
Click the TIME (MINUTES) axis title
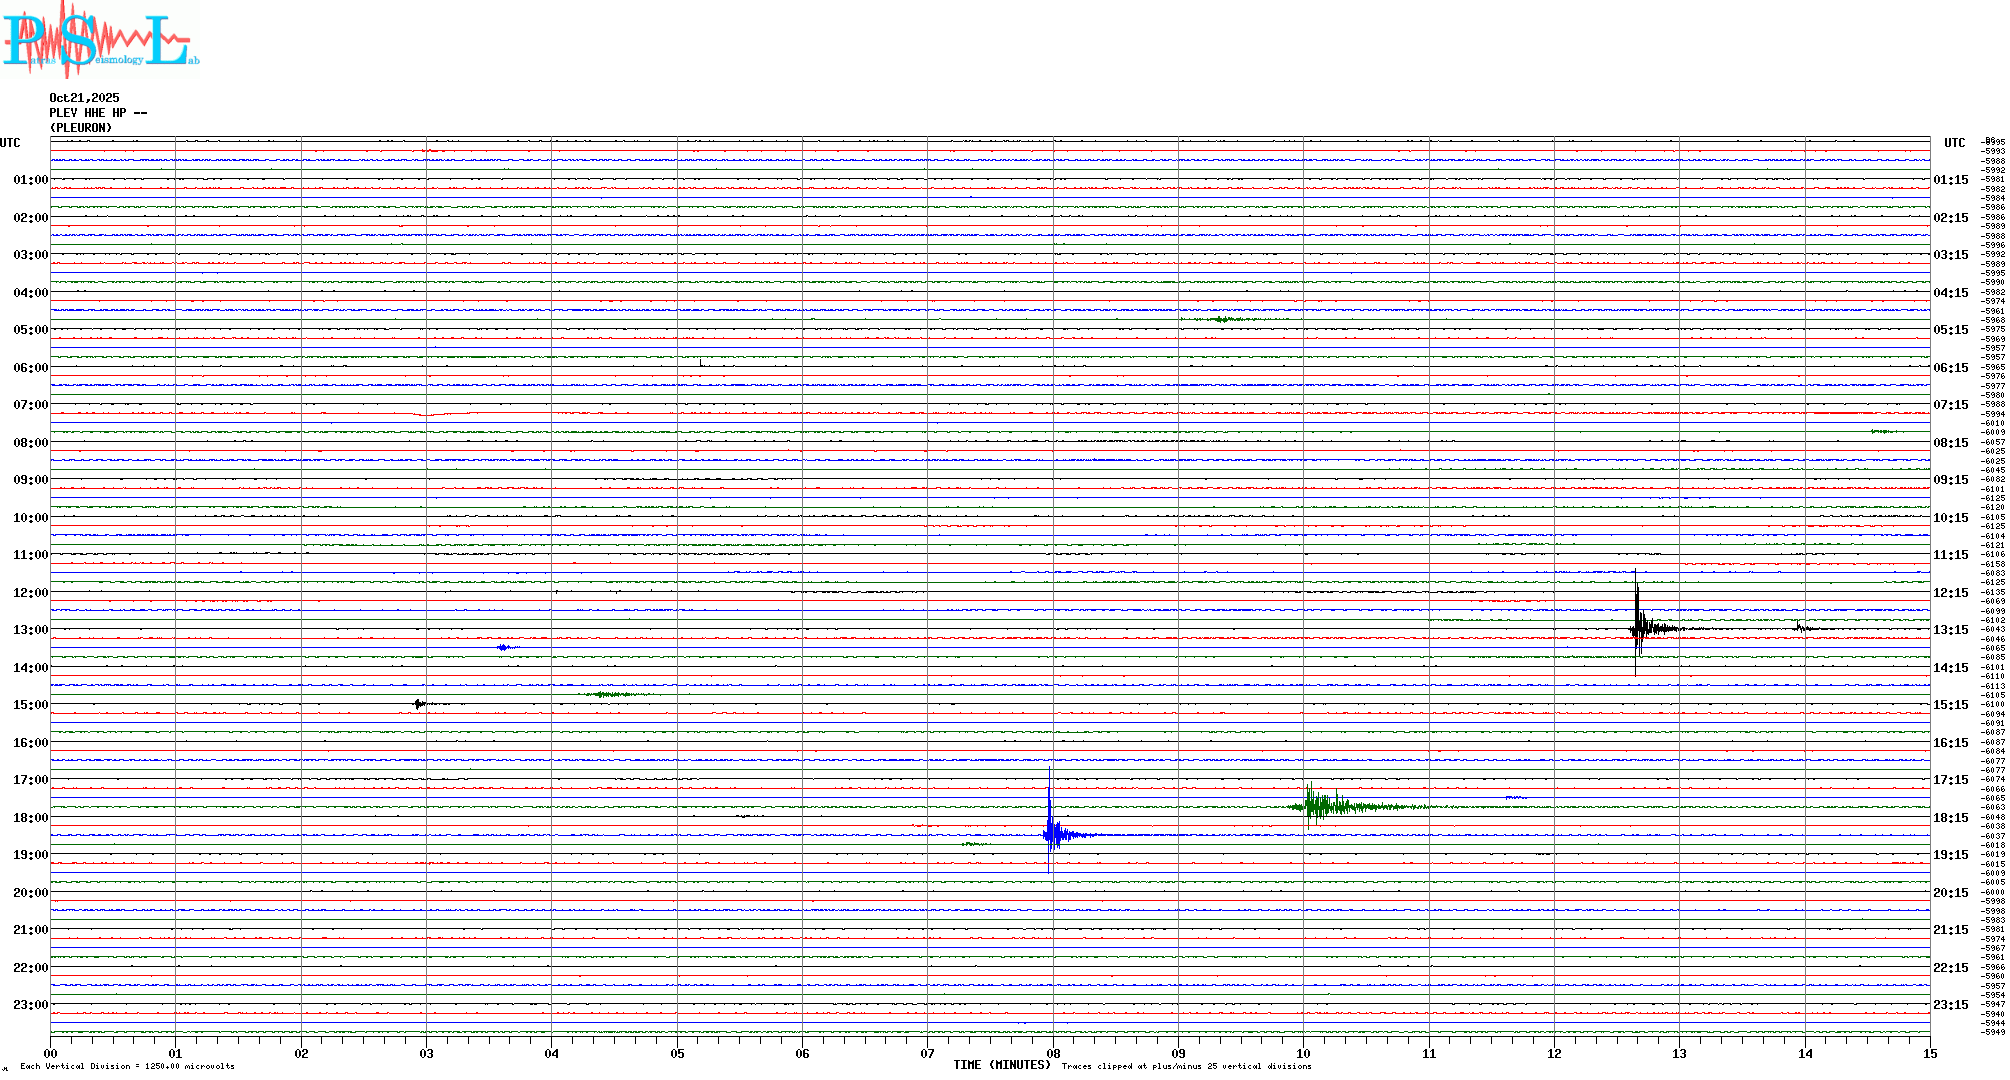click(1001, 1065)
